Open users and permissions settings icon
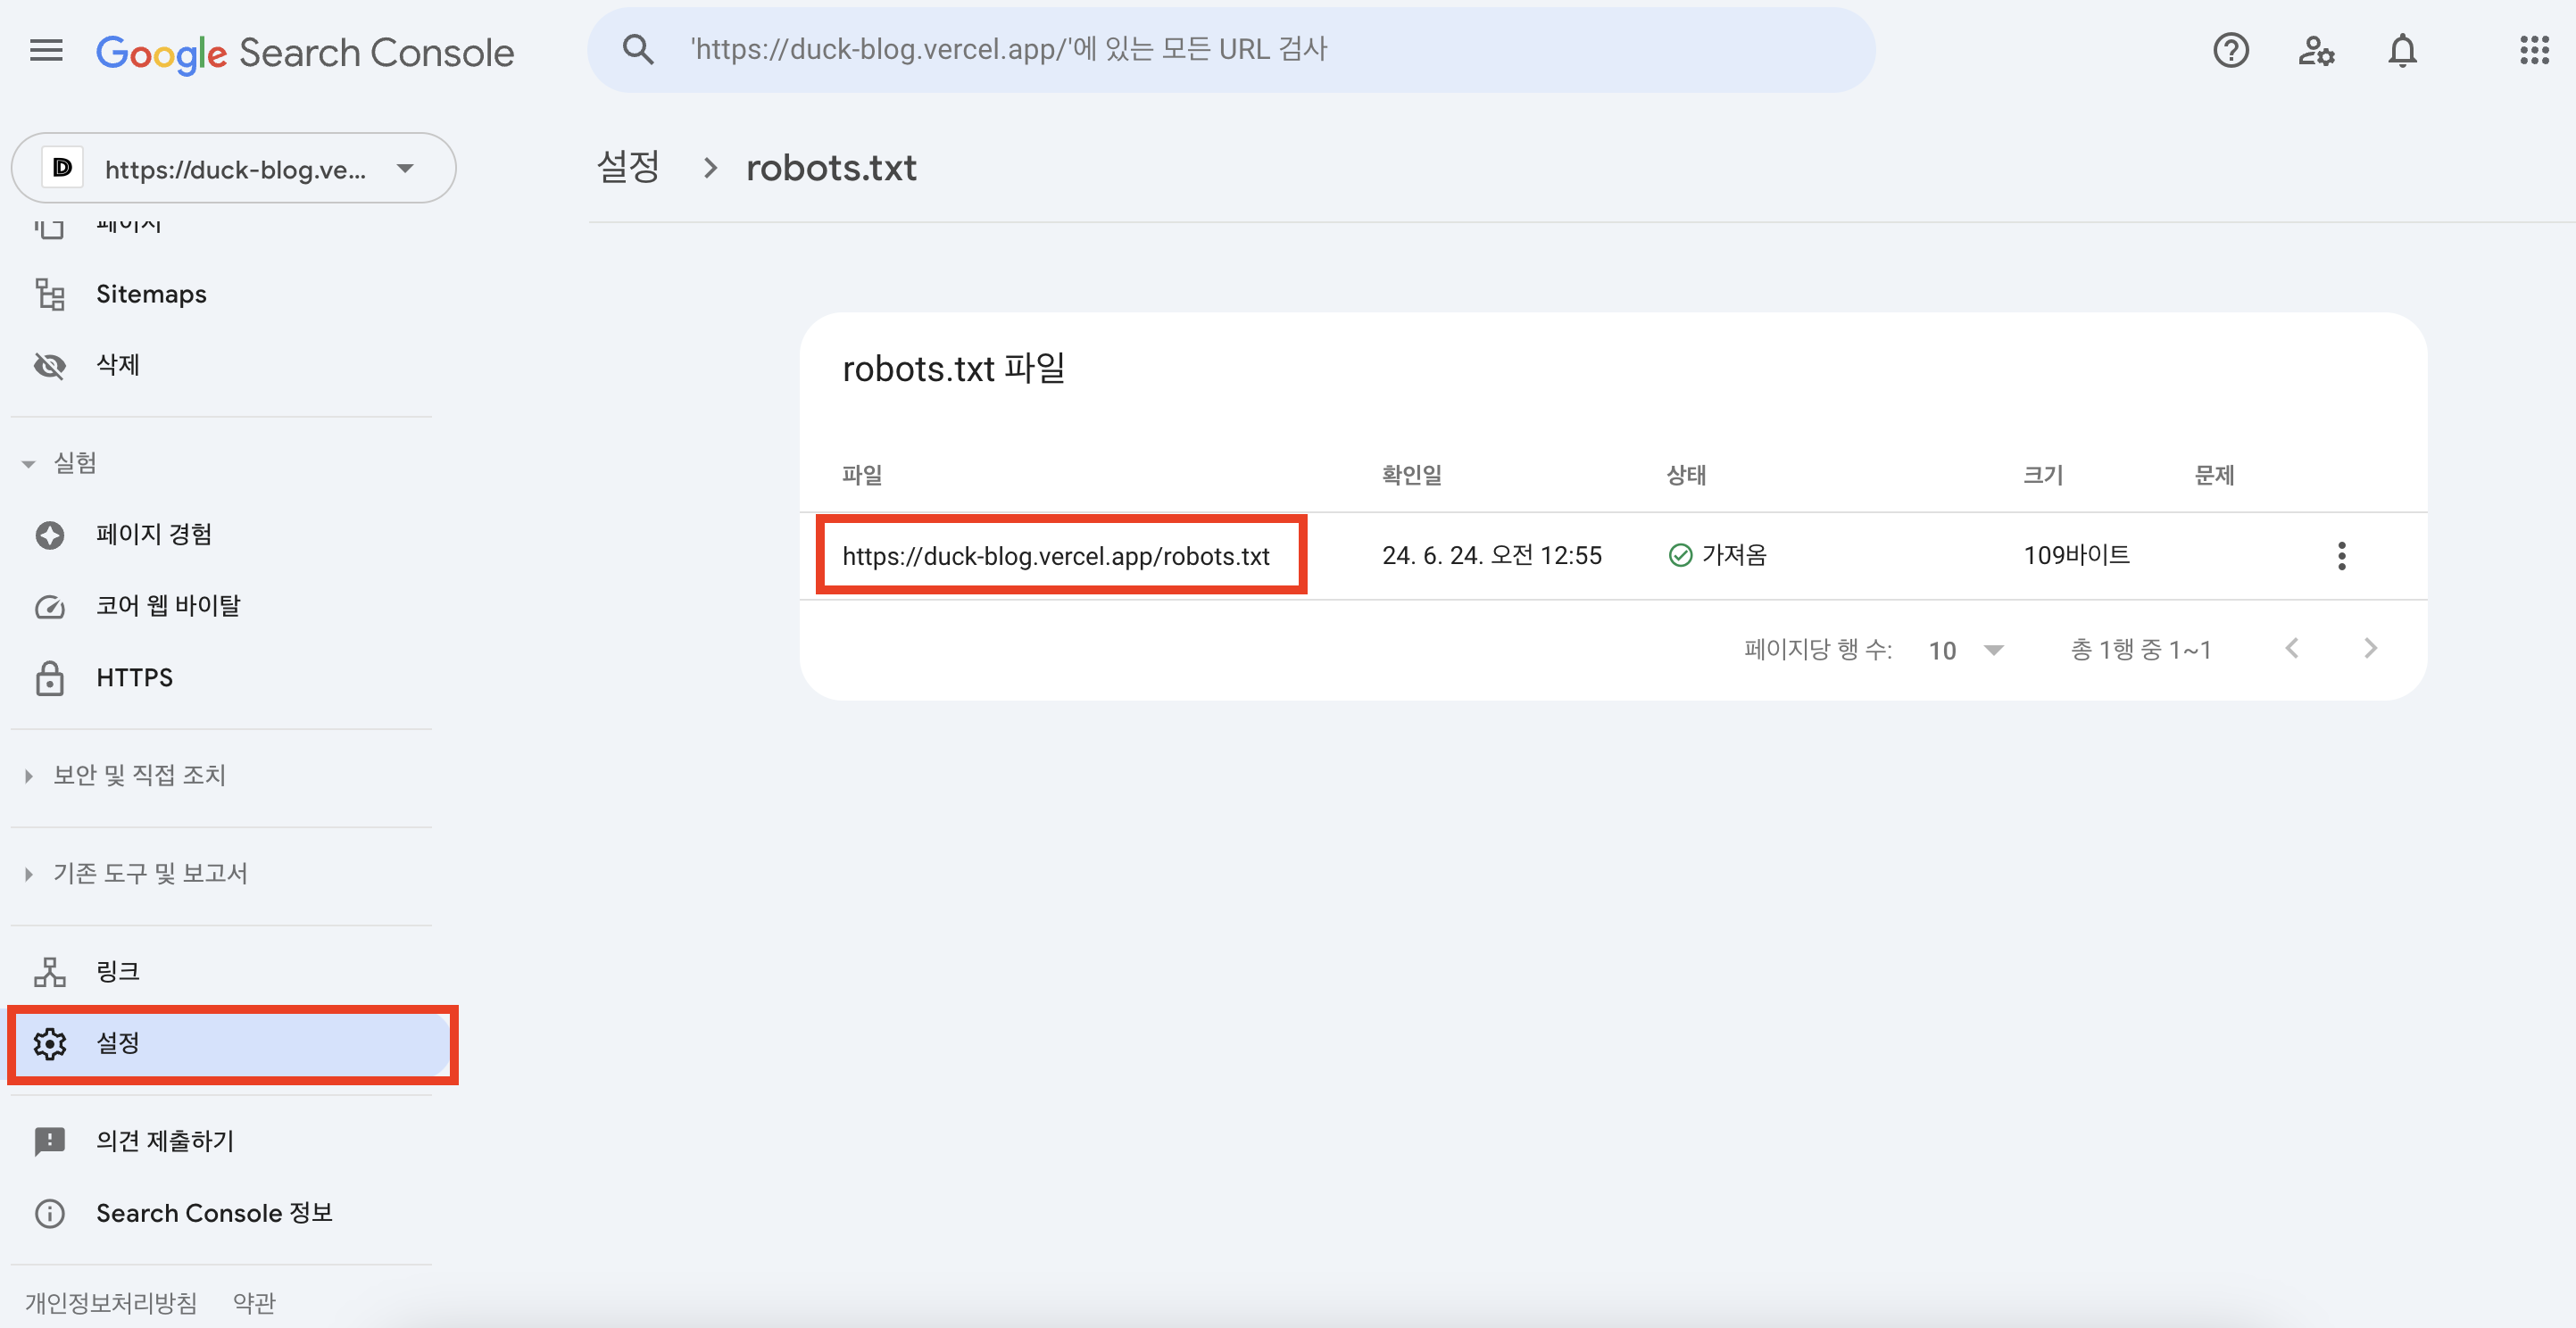 tap(2316, 50)
